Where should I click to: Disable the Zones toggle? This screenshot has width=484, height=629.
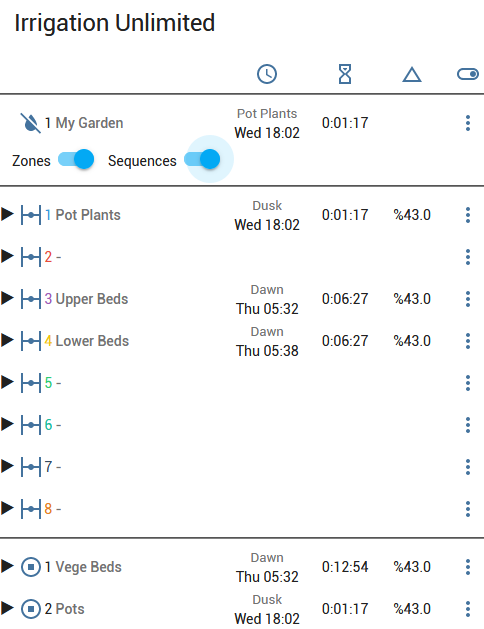click(x=76, y=160)
